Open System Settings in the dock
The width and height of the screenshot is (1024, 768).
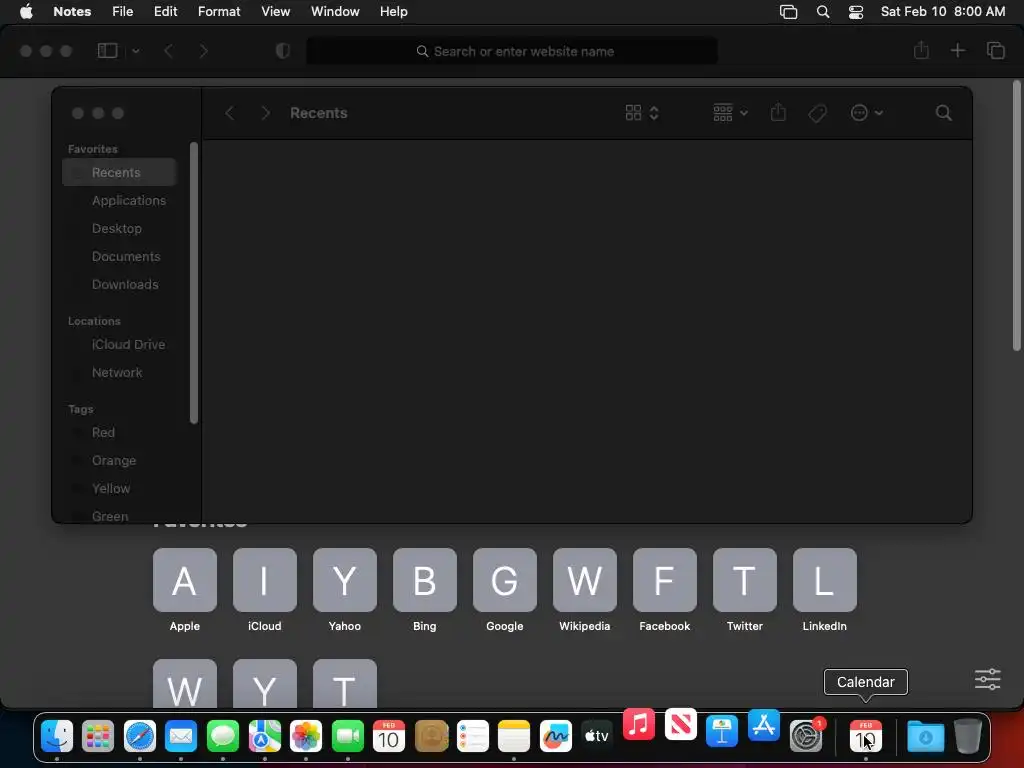coord(806,737)
